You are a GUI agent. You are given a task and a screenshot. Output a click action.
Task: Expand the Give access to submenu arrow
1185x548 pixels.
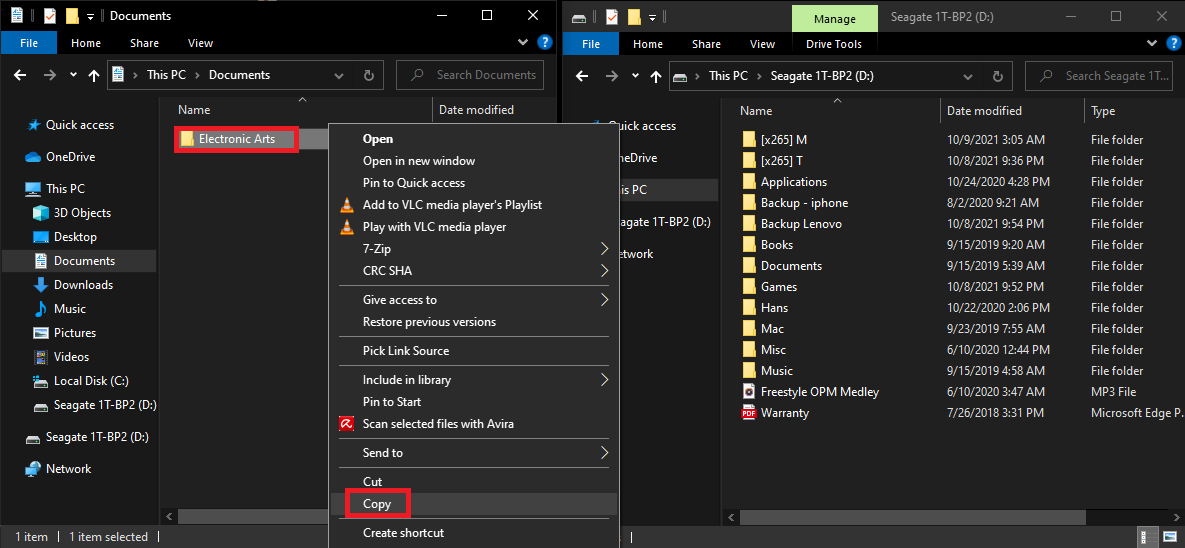(604, 300)
